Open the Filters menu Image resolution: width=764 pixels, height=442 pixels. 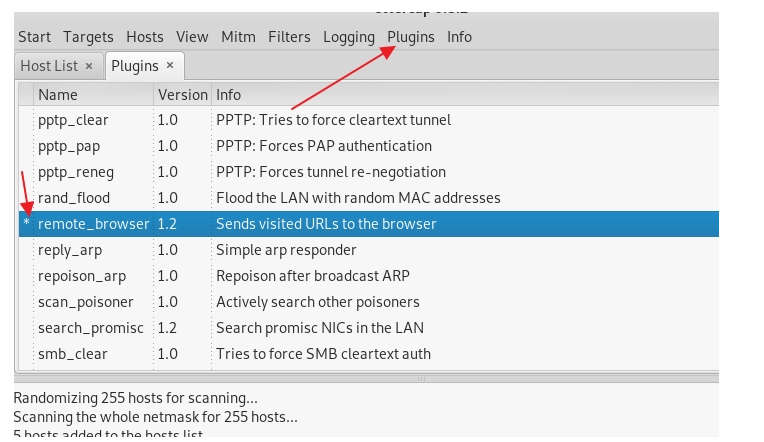[x=289, y=37]
